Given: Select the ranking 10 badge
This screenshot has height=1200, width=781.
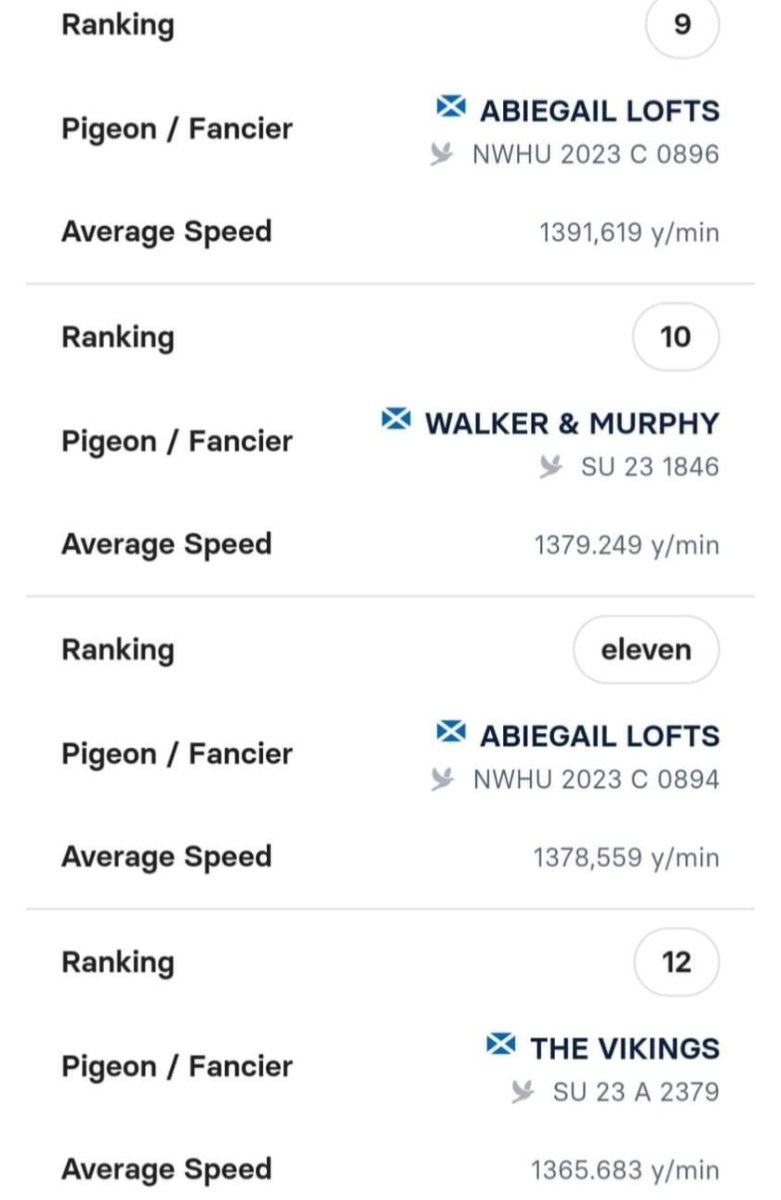Looking at the screenshot, I should (x=676, y=337).
